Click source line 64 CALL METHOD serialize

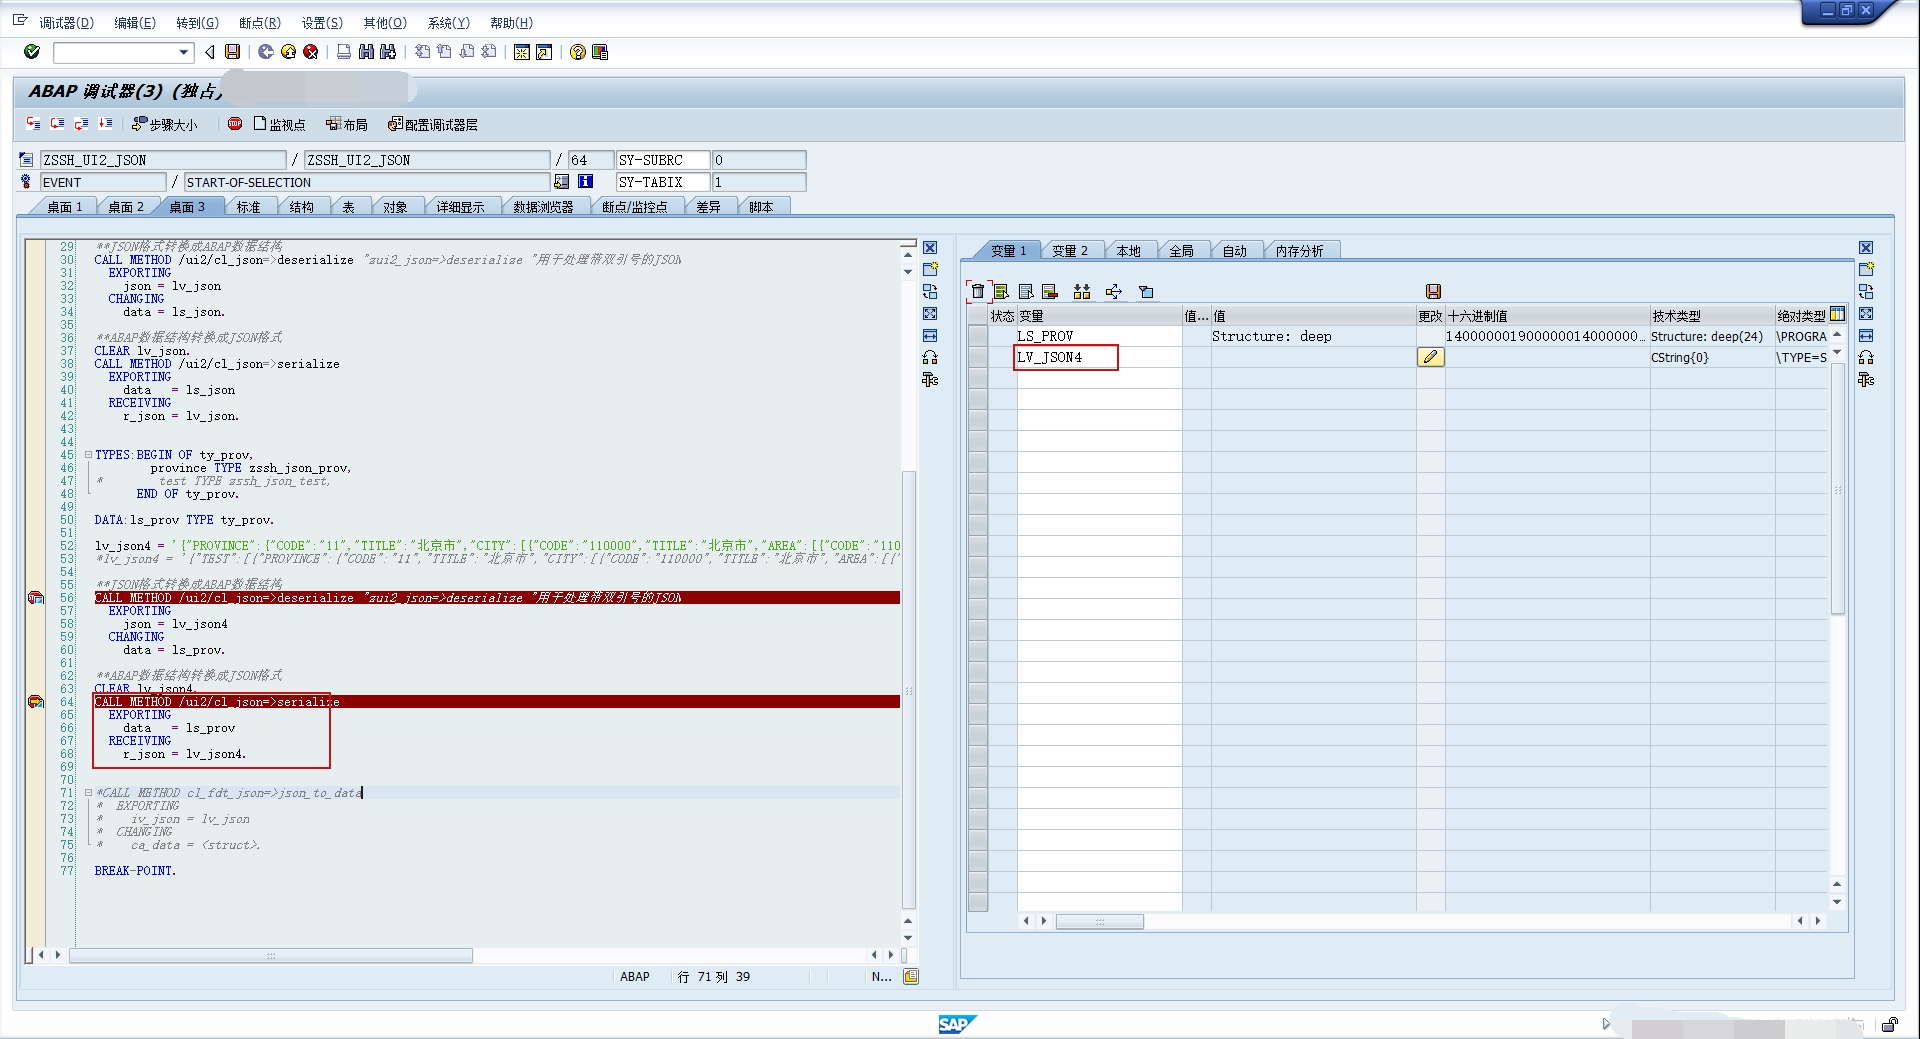click(x=497, y=702)
